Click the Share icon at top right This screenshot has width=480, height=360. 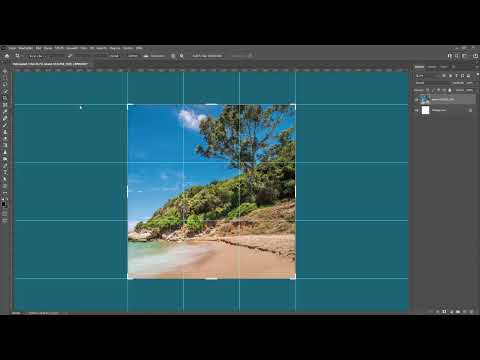tap(476, 56)
